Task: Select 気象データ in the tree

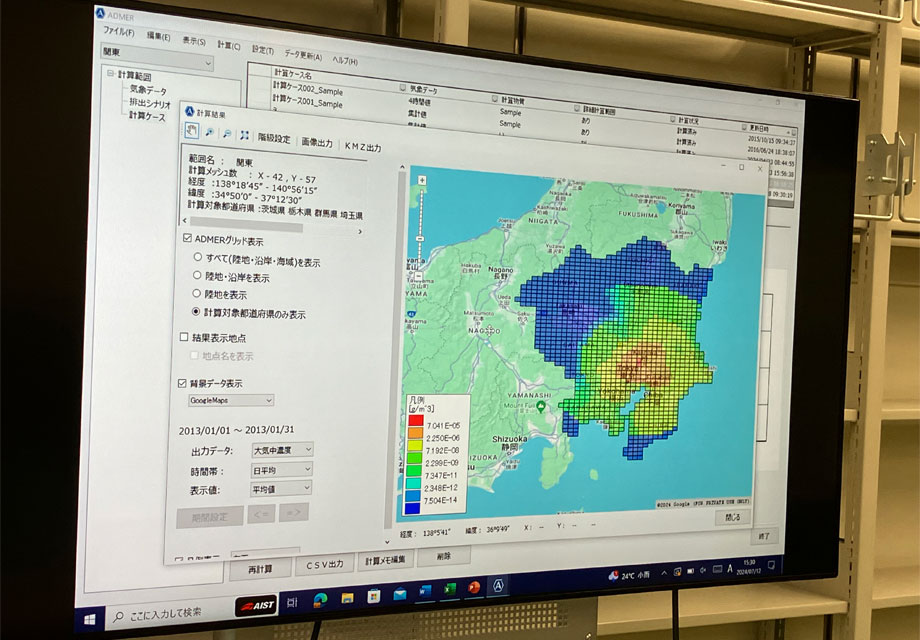Action: pyautogui.click(x=148, y=90)
